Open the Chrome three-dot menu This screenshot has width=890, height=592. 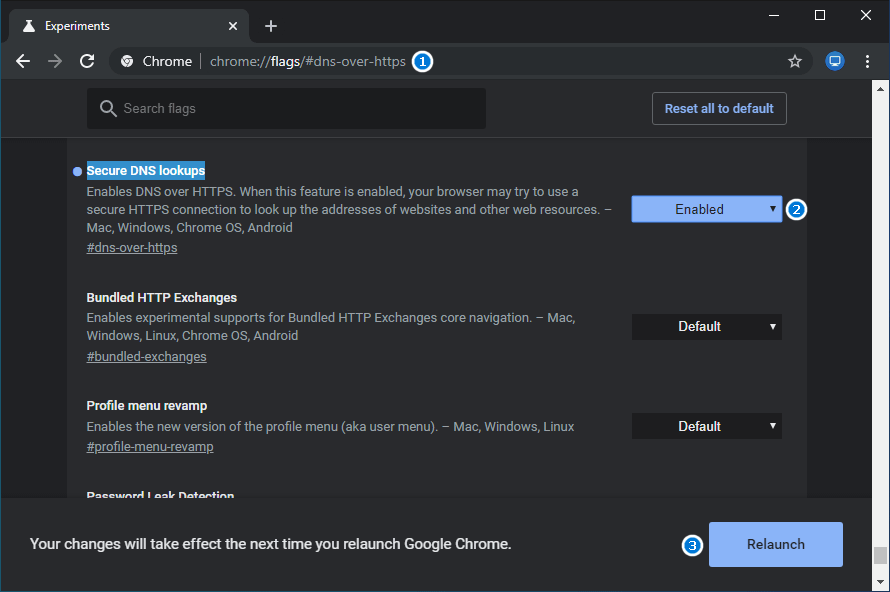coord(867,61)
